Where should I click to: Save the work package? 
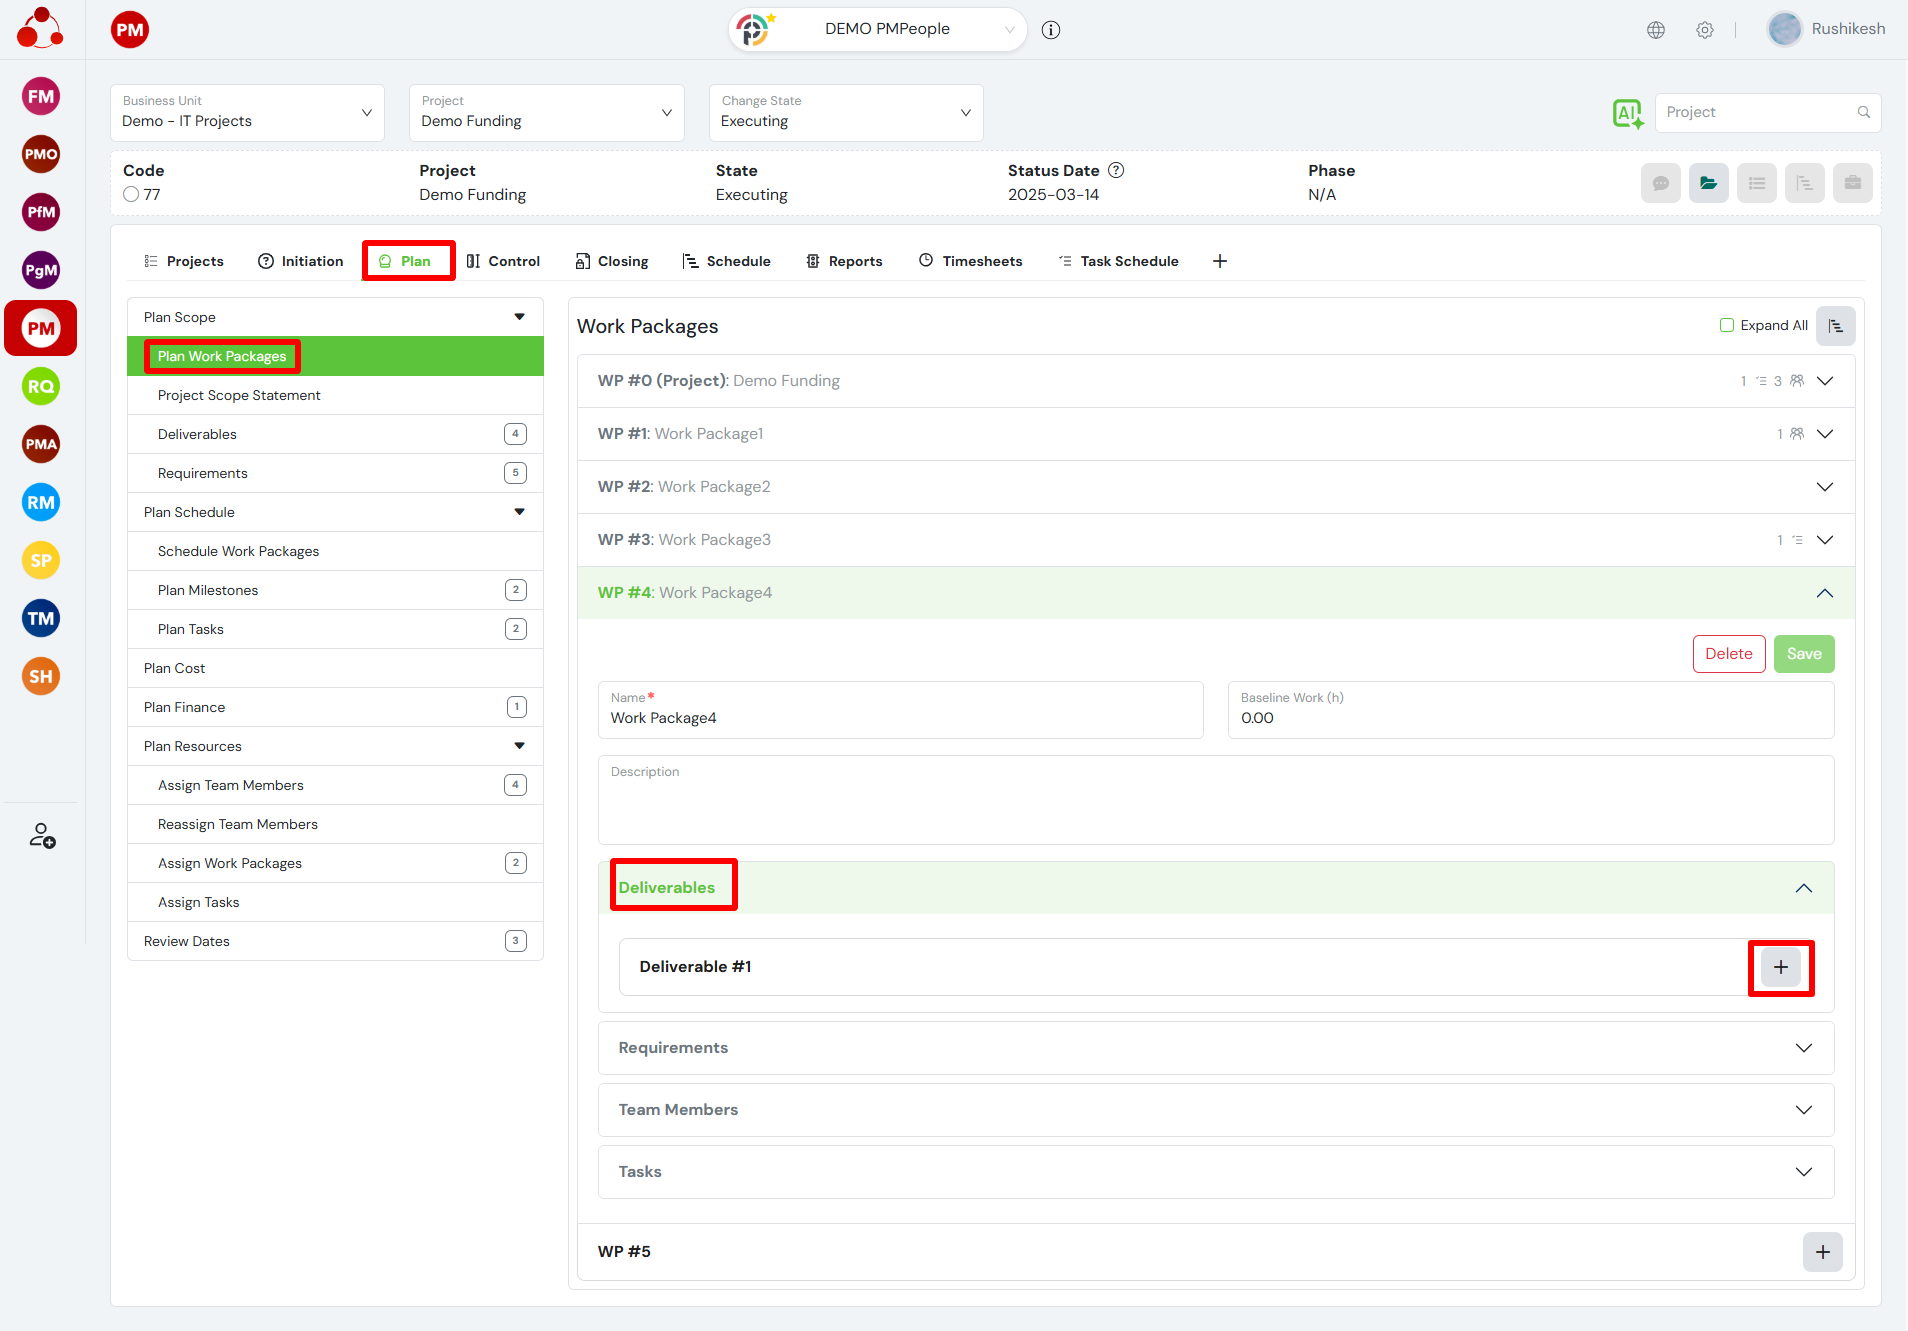point(1803,654)
